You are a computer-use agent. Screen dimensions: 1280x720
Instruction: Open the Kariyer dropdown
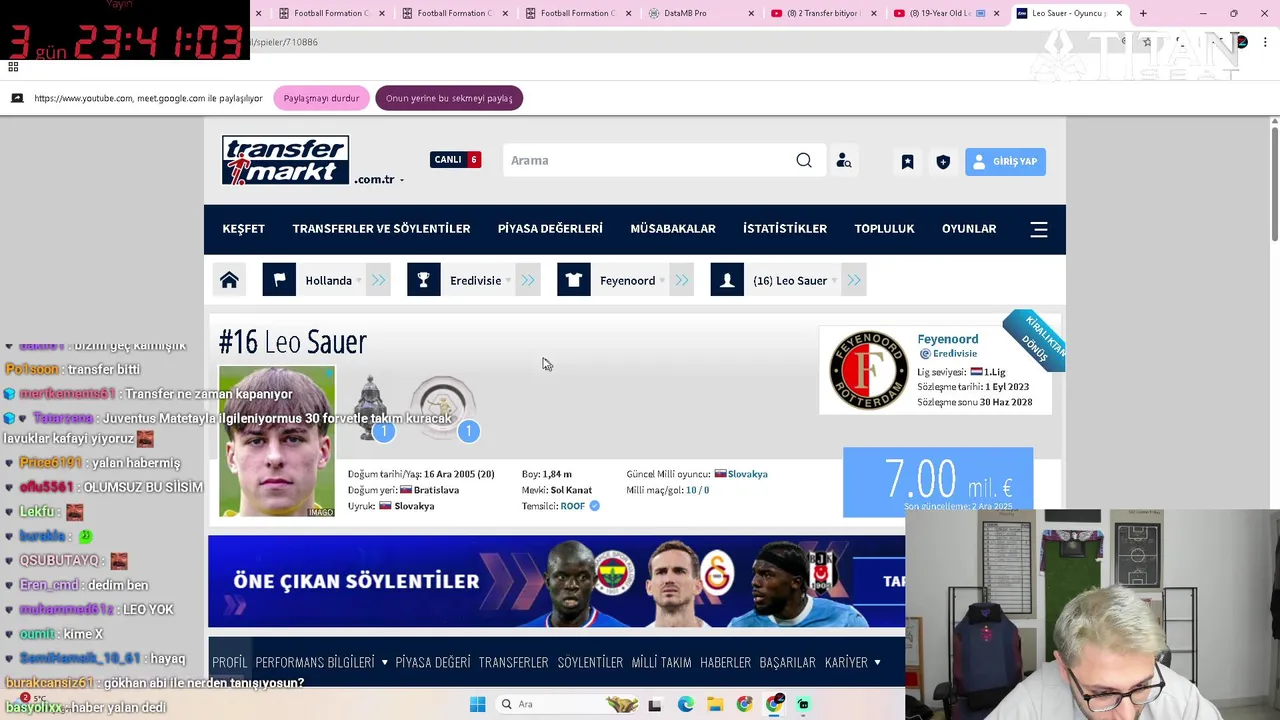(853, 662)
